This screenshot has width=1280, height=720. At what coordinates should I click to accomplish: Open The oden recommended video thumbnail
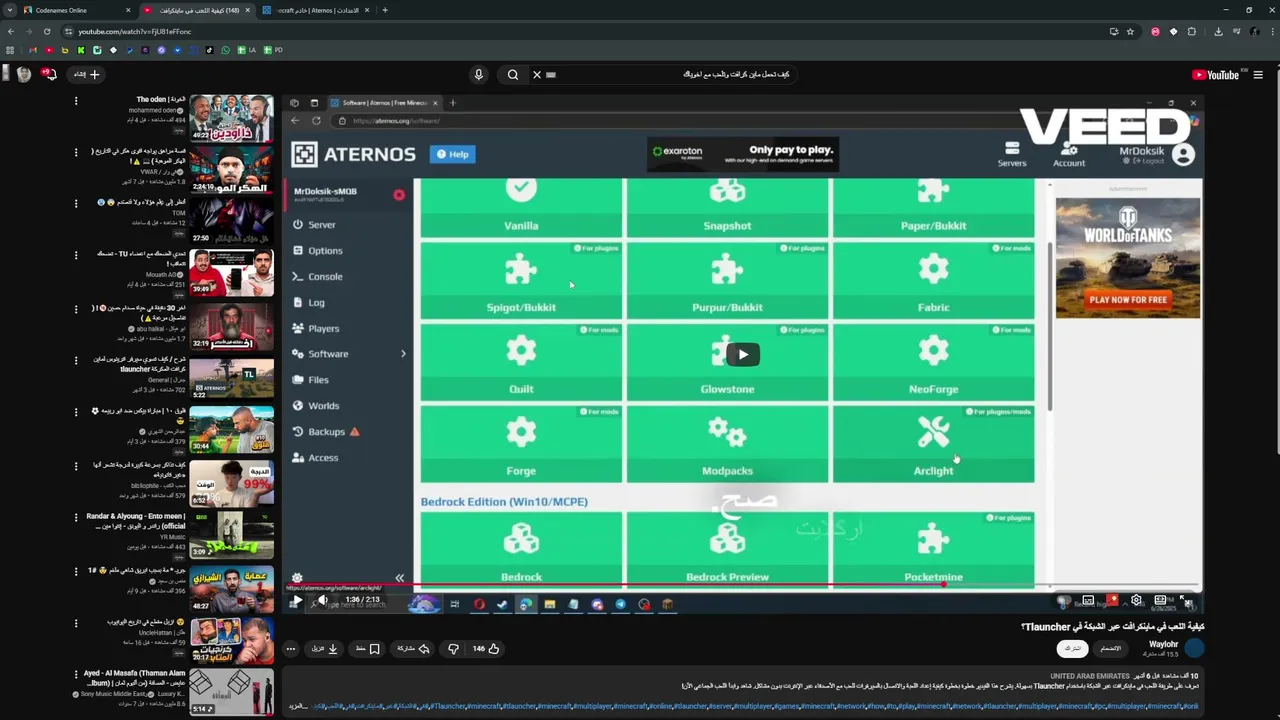(231, 118)
